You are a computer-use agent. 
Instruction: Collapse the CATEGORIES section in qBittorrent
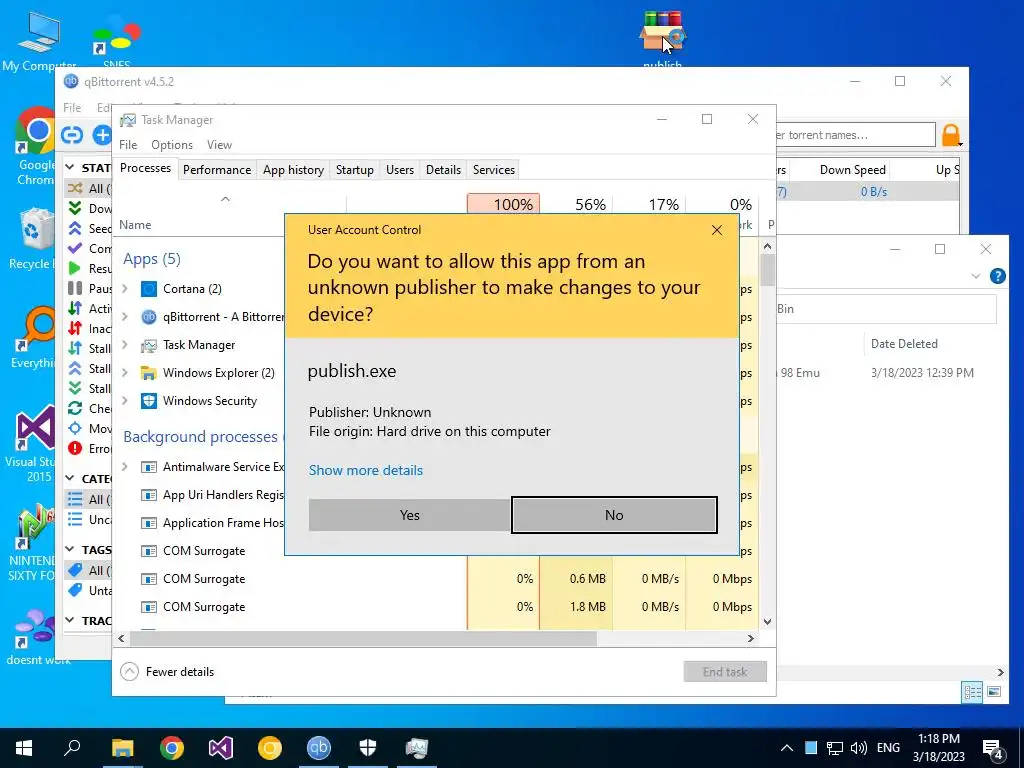tap(70, 479)
